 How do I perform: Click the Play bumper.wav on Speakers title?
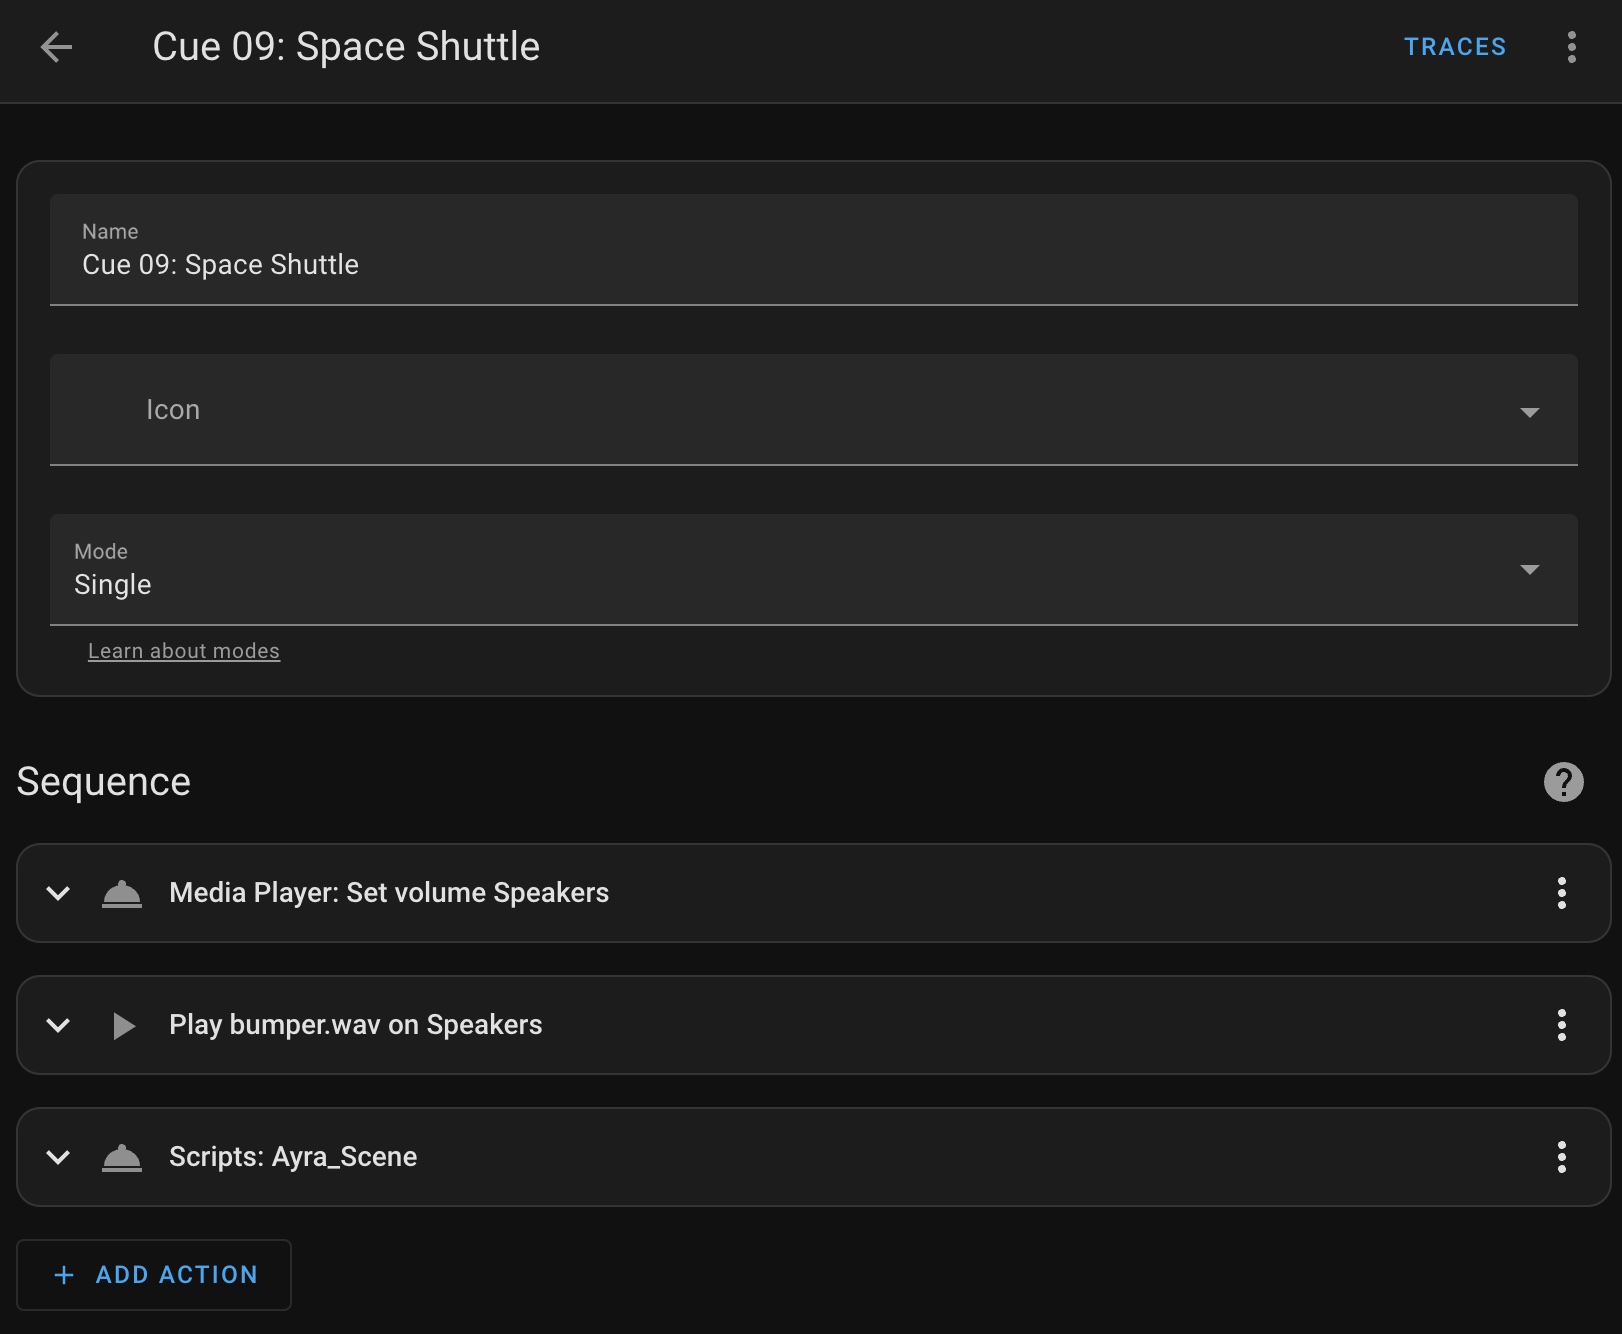pos(356,1025)
